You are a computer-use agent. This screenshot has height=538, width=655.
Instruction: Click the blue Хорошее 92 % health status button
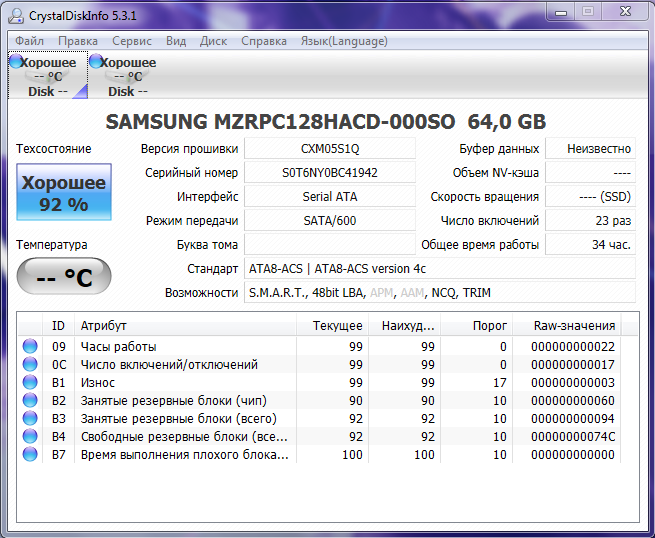pyautogui.click(x=64, y=192)
